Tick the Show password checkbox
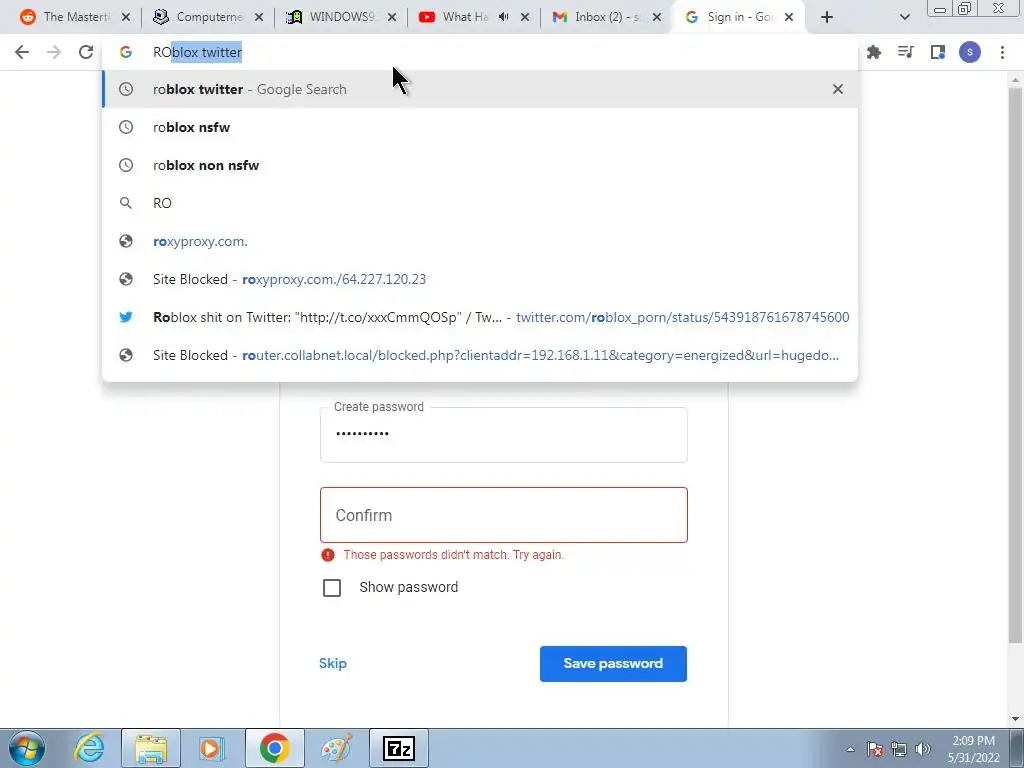The width and height of the screenshot is (1024, 768). tap(332, 588)
